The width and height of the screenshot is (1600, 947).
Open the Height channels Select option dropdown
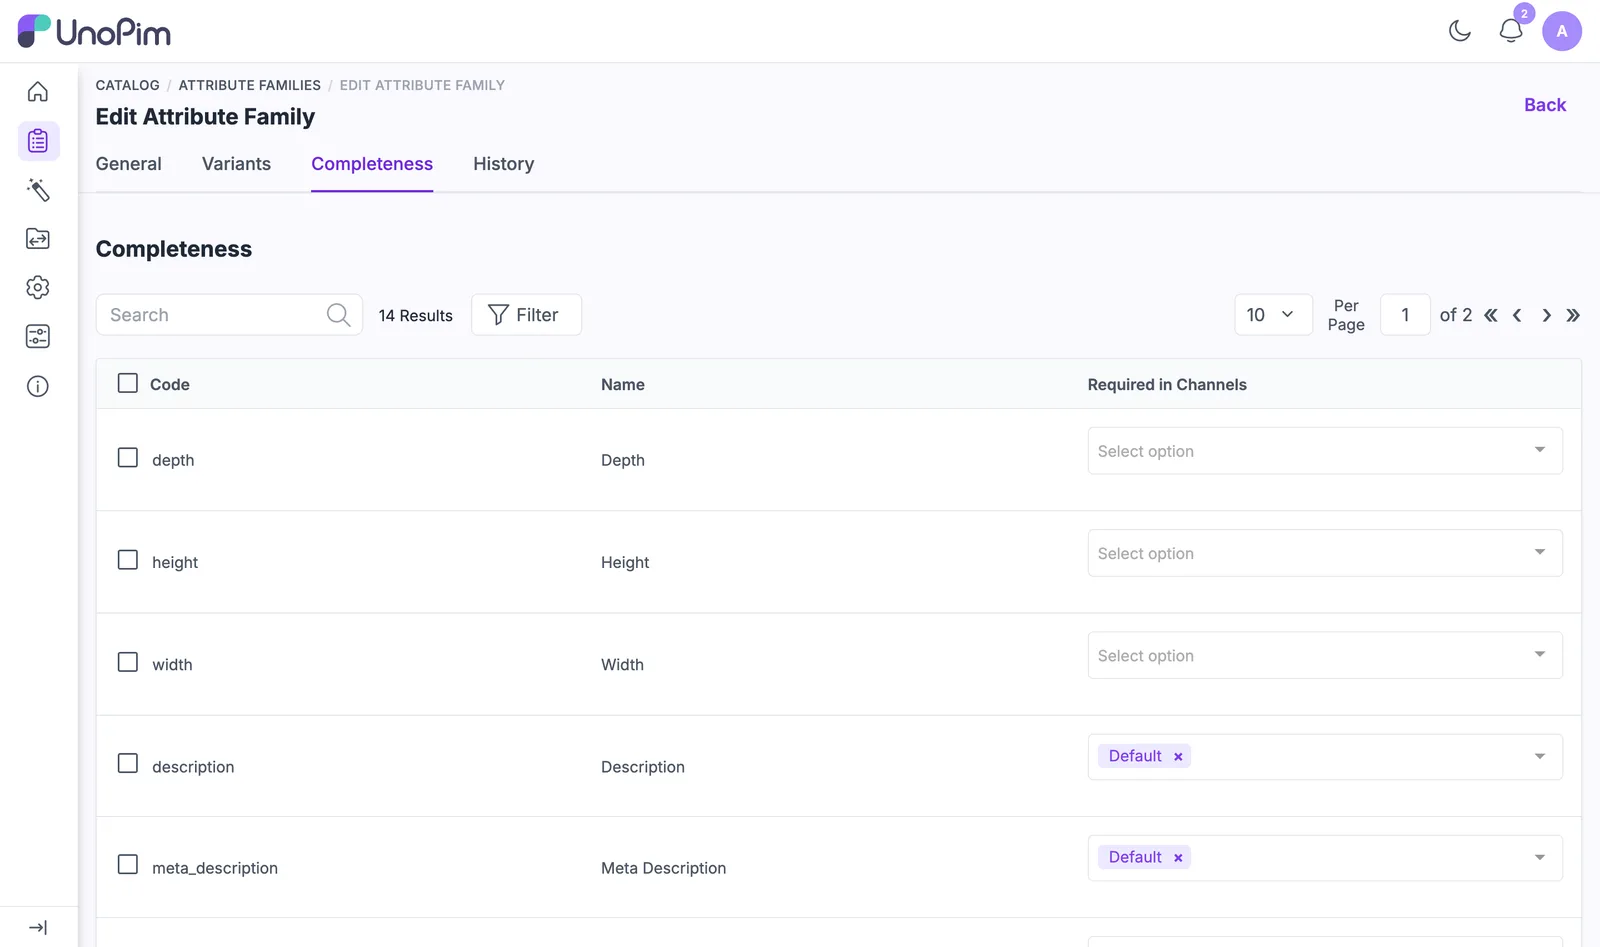[x=1325, y=553]
